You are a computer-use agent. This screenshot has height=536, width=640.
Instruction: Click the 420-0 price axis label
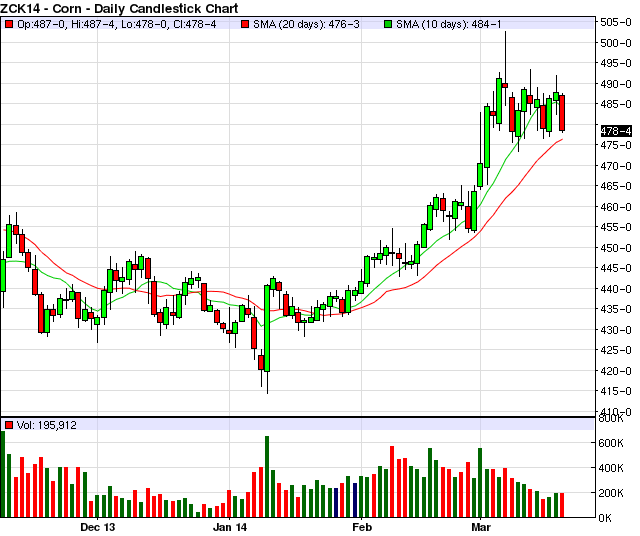[616, 371]
